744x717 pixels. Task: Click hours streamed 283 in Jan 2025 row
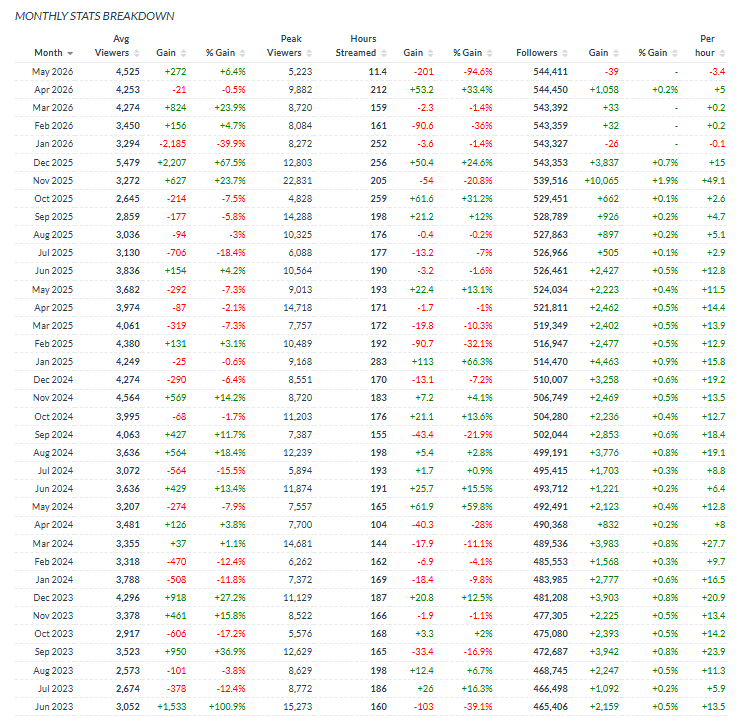[379, 362]
